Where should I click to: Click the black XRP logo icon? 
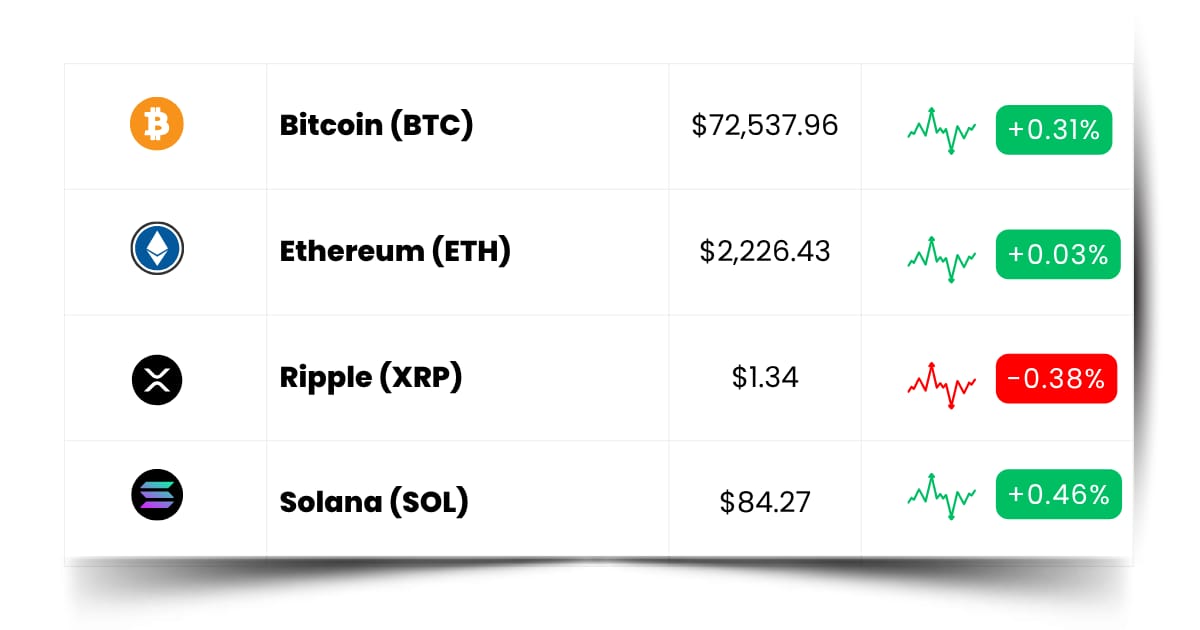(157, 379)
